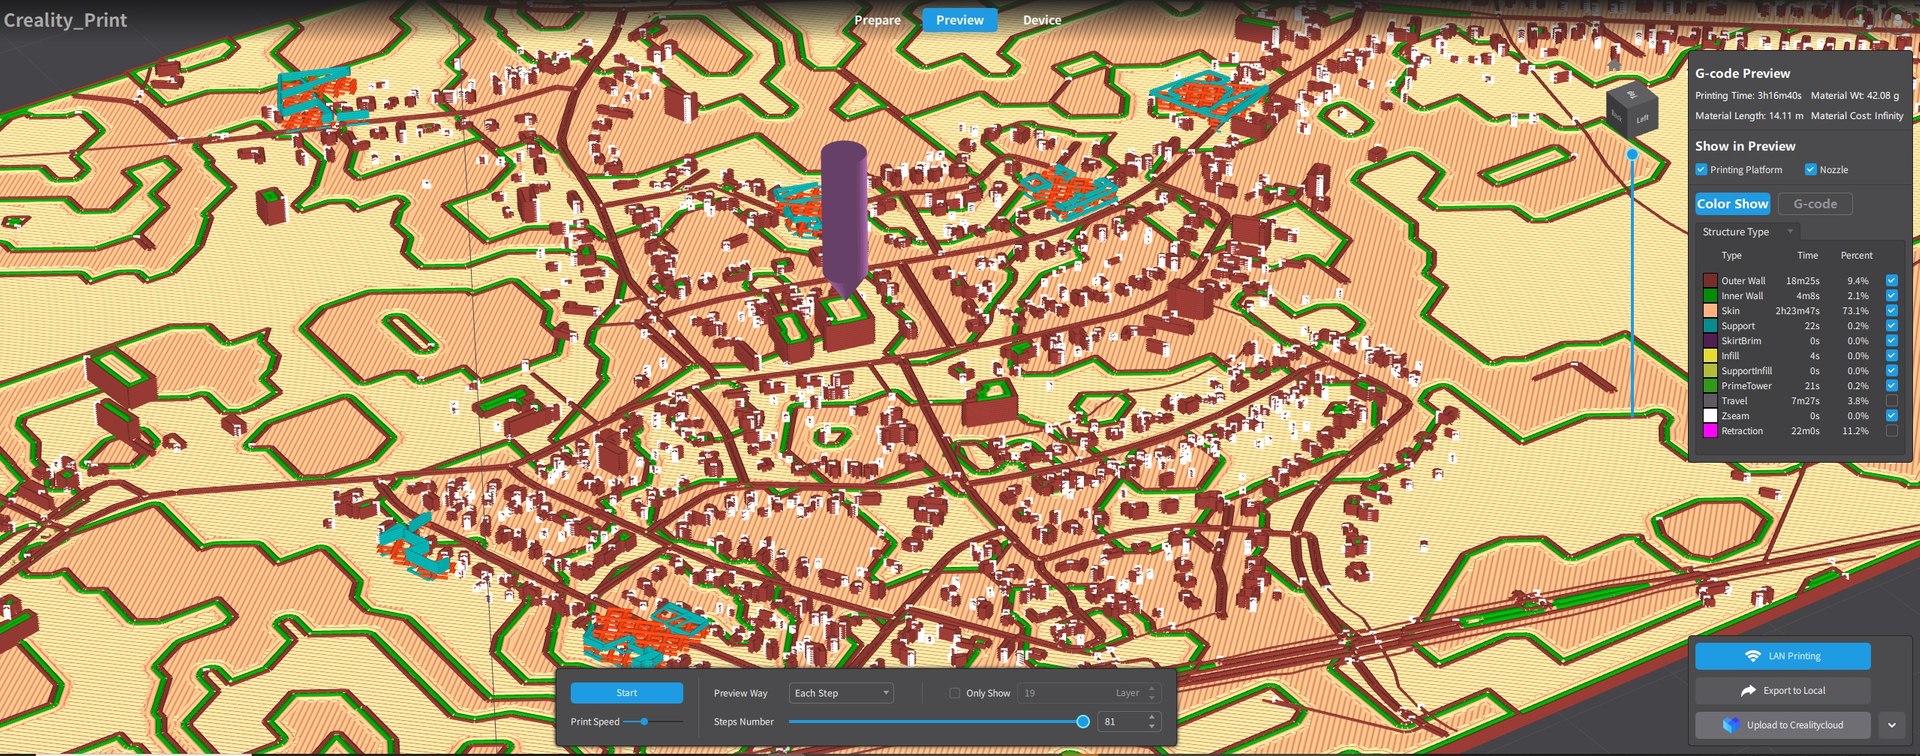Click the vertical layer slider handle
This screenshot has height=756, width=1920.
[1632, 154]
